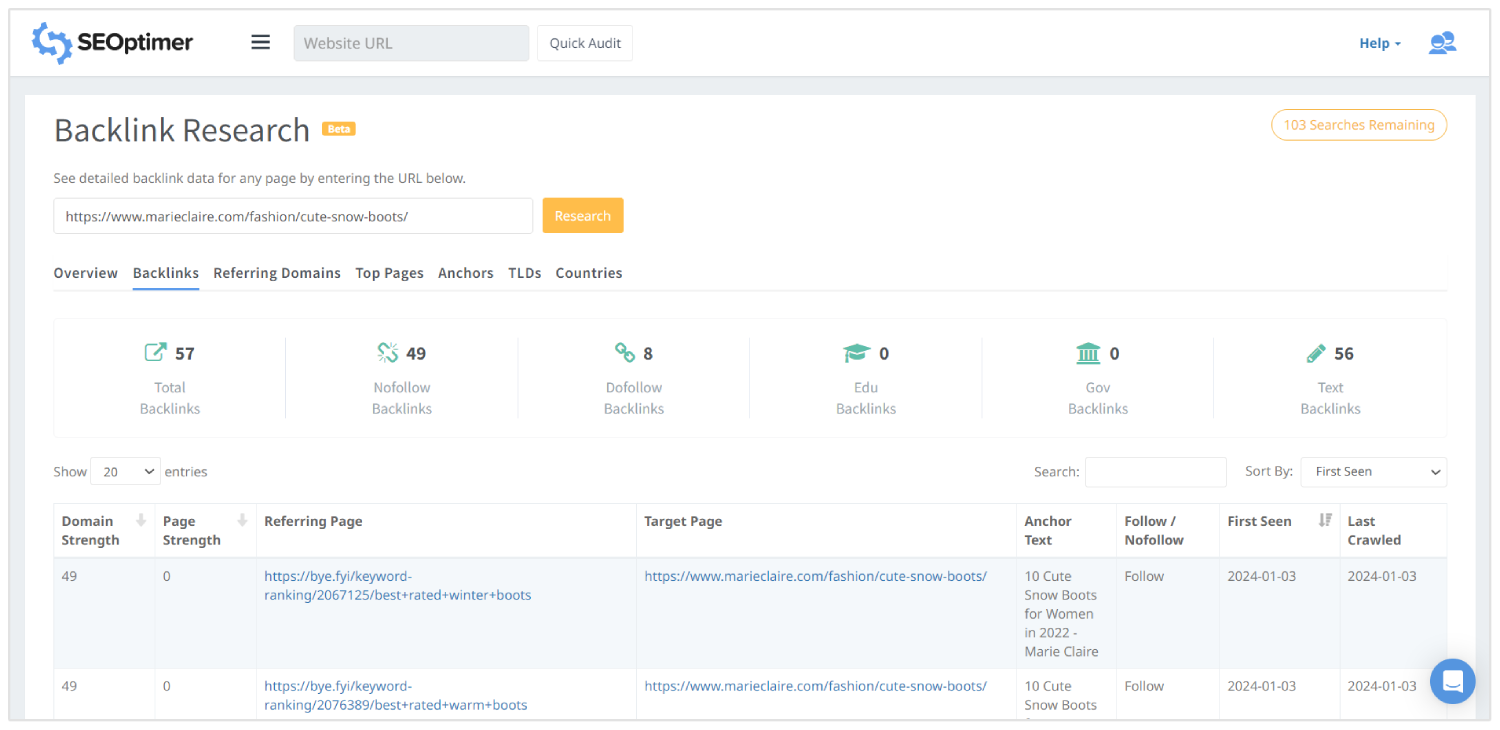Expand the Help dropdown menu
Screen dimensions: 1500x730
click(x=1380, y=43)
